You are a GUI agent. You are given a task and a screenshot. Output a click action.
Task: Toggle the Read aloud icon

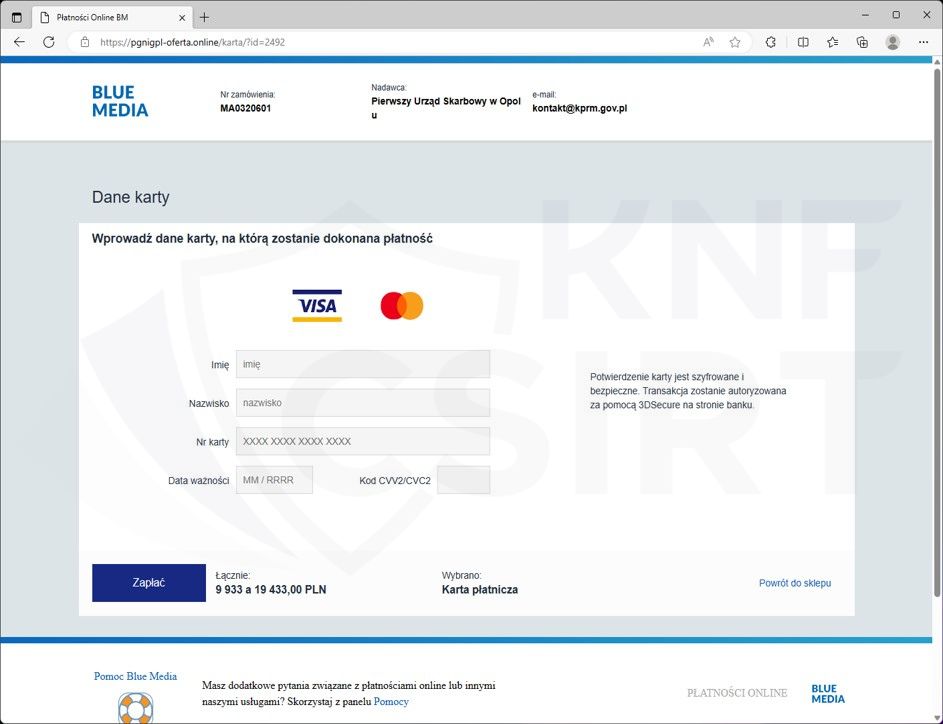(x=708, y=42)
